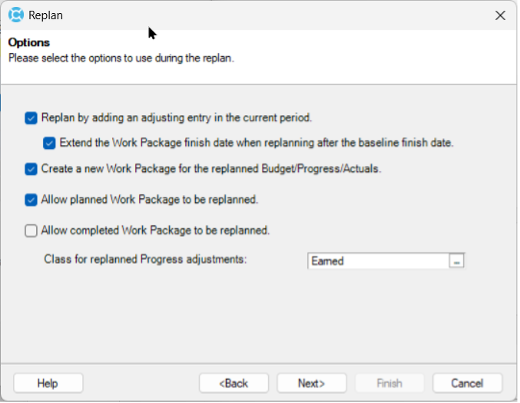Click the Class field showing 'Earned'
The image size is (520, 403).
point(378,261)
